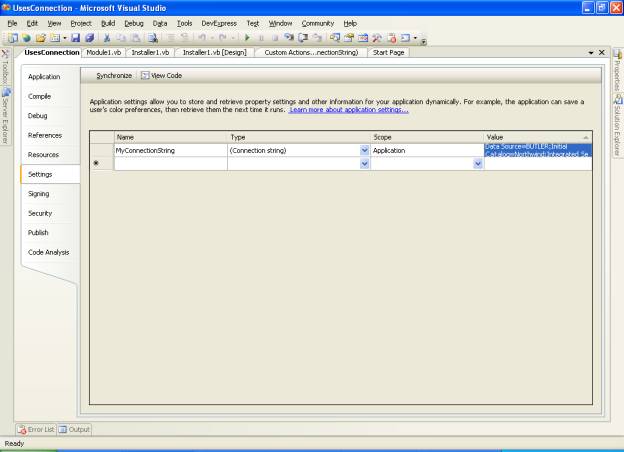Switch to Installer1.vb [Design] tab
This screenshot has width=624, height=452.
214,53
